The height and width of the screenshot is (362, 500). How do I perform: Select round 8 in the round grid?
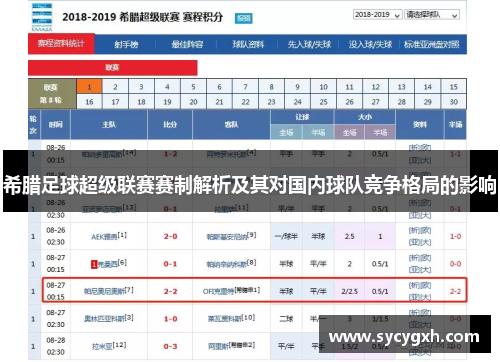tap(271, 87)
